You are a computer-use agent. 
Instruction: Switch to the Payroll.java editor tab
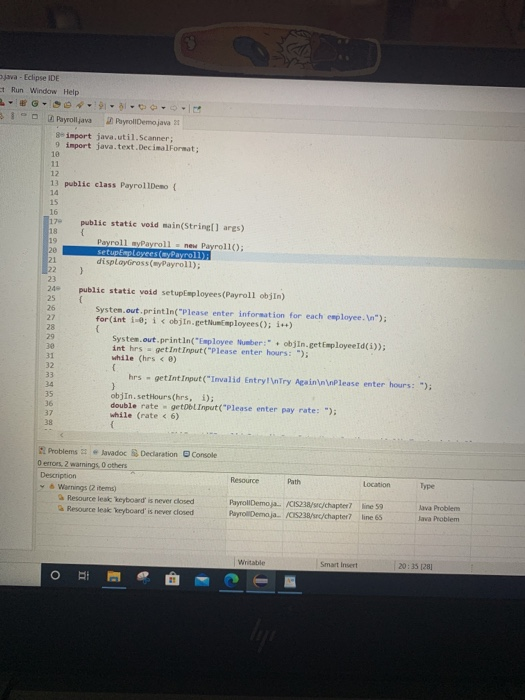(70, 120)
